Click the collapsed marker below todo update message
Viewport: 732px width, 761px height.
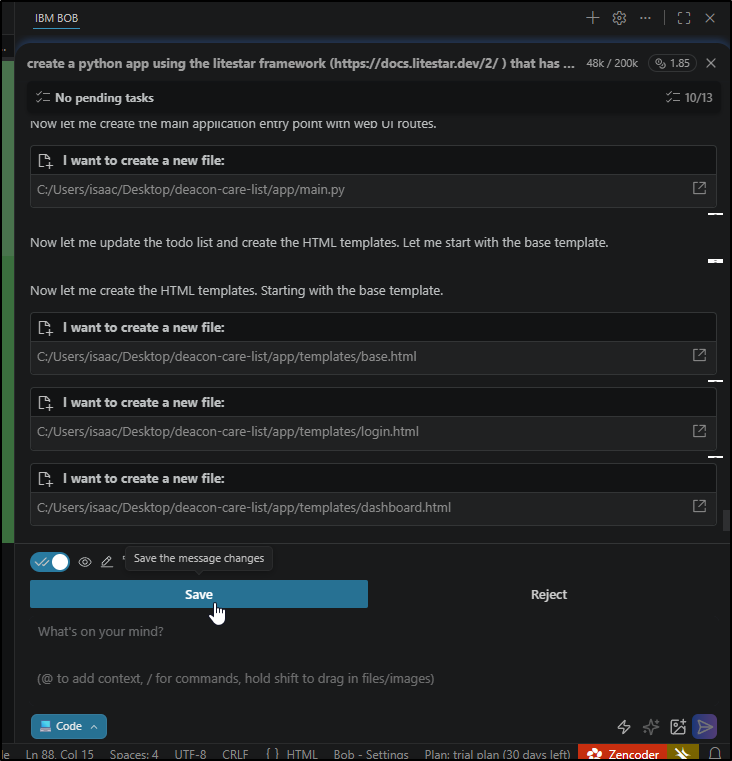[715, 261]
